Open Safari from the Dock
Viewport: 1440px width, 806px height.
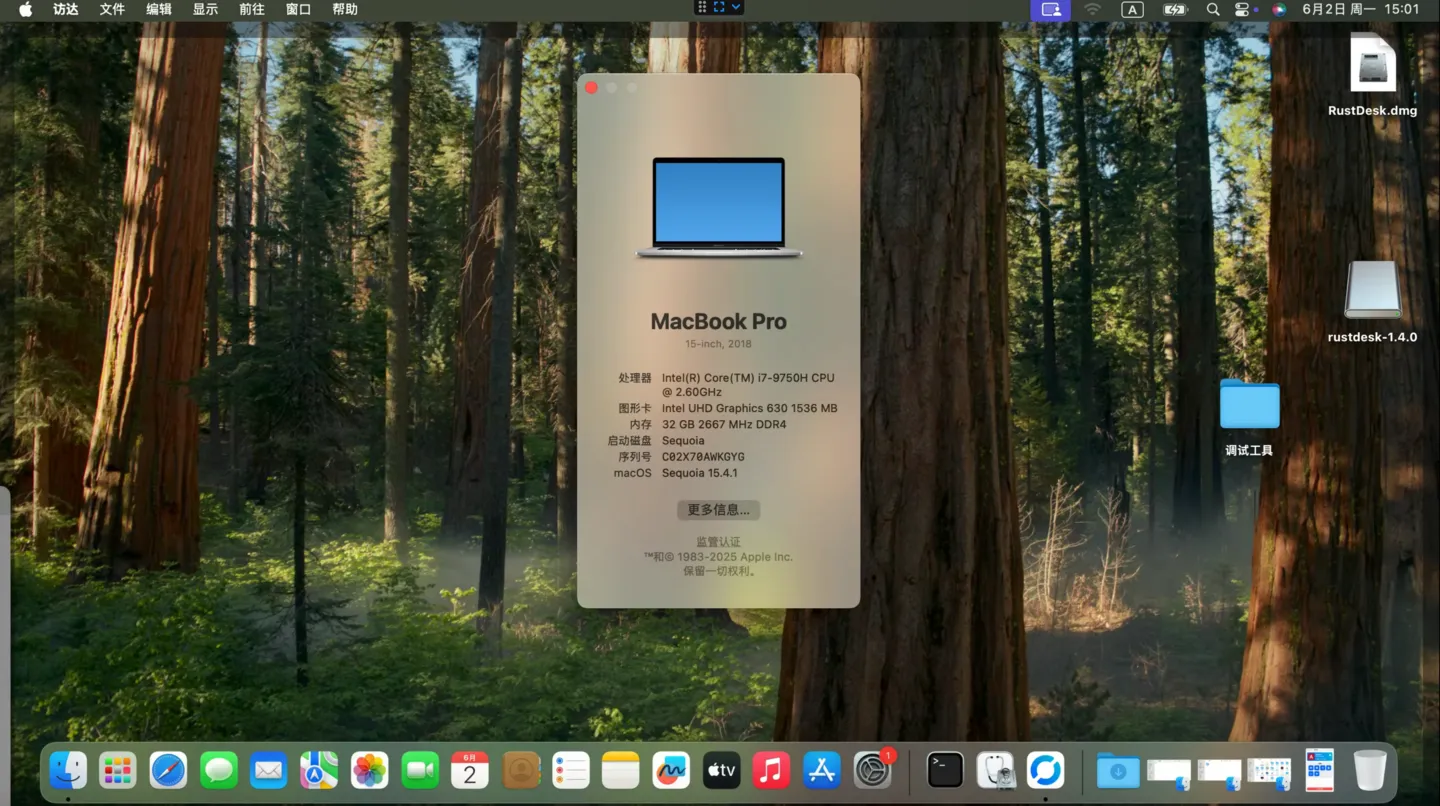tap(168, 770)
